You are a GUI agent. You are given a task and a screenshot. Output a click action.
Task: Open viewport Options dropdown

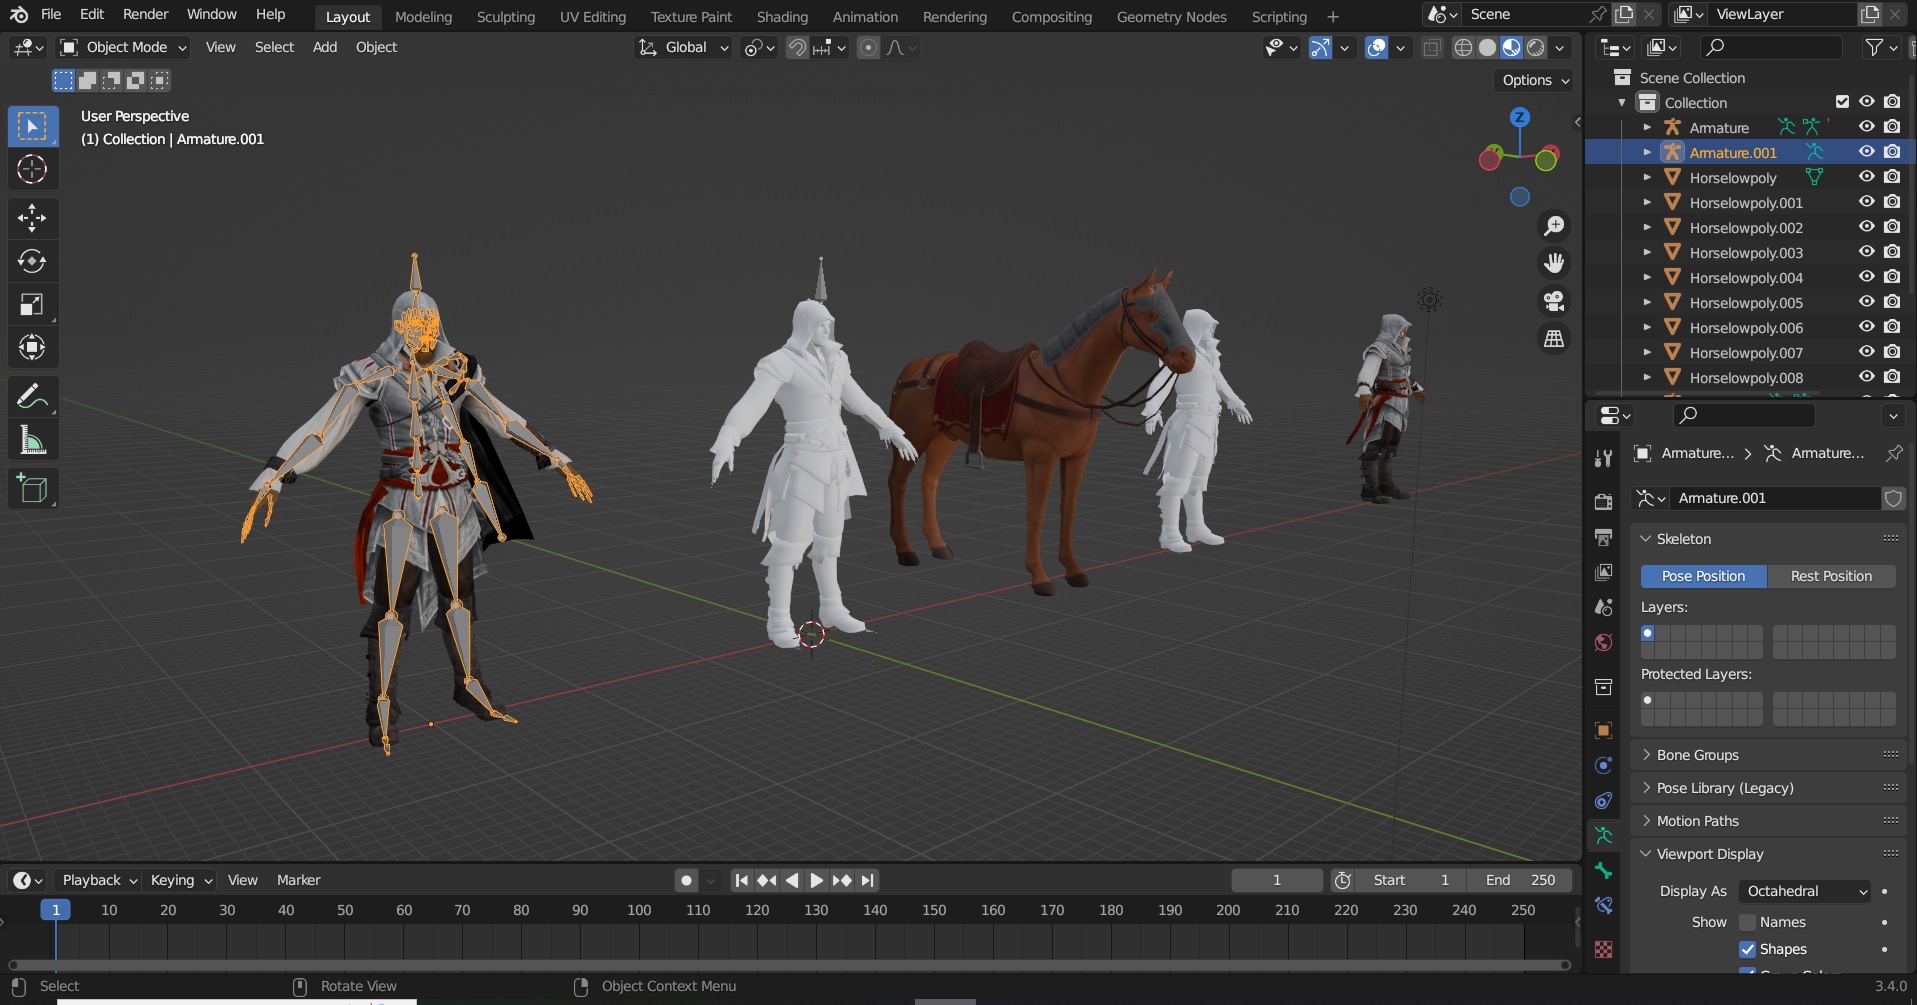pos(1536,80)
